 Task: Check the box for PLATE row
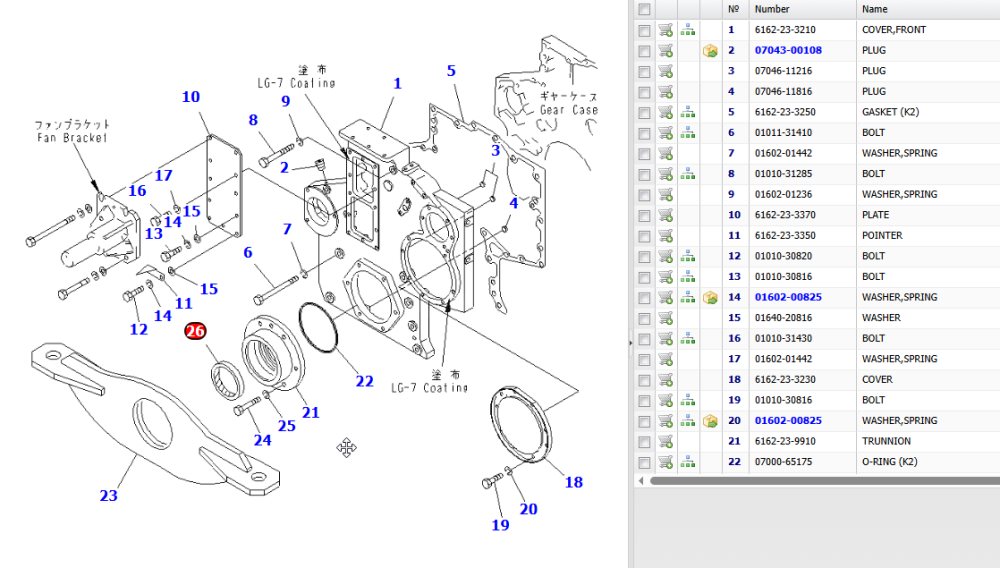644,215
